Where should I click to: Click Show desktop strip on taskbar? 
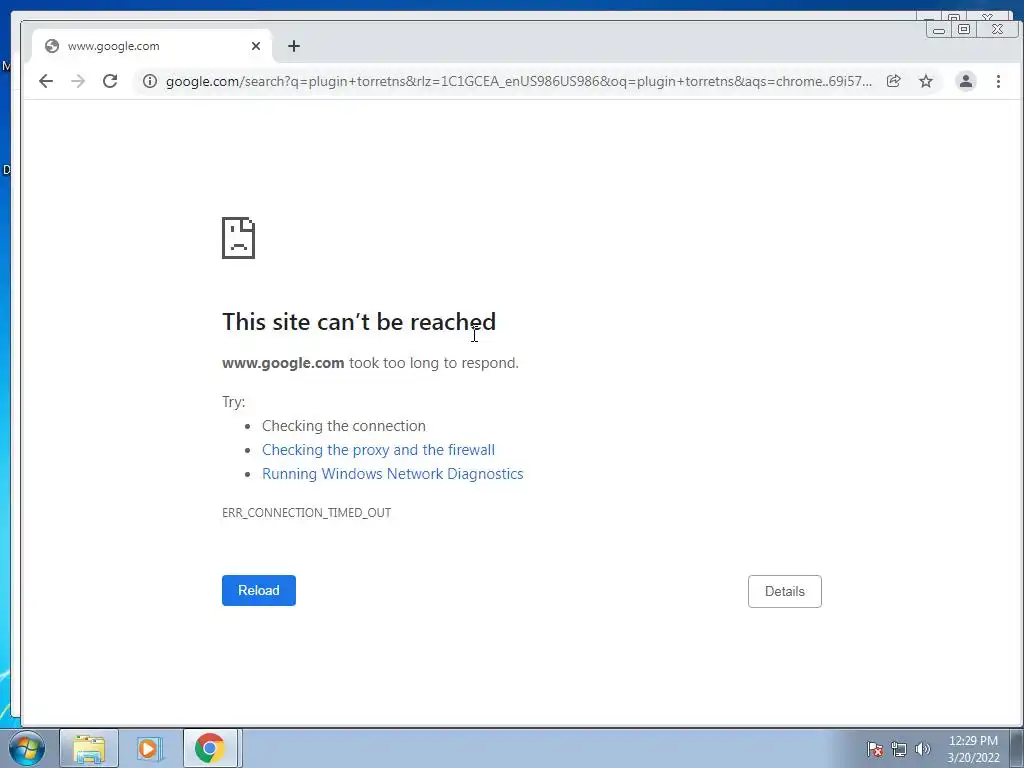point(1016,748)
